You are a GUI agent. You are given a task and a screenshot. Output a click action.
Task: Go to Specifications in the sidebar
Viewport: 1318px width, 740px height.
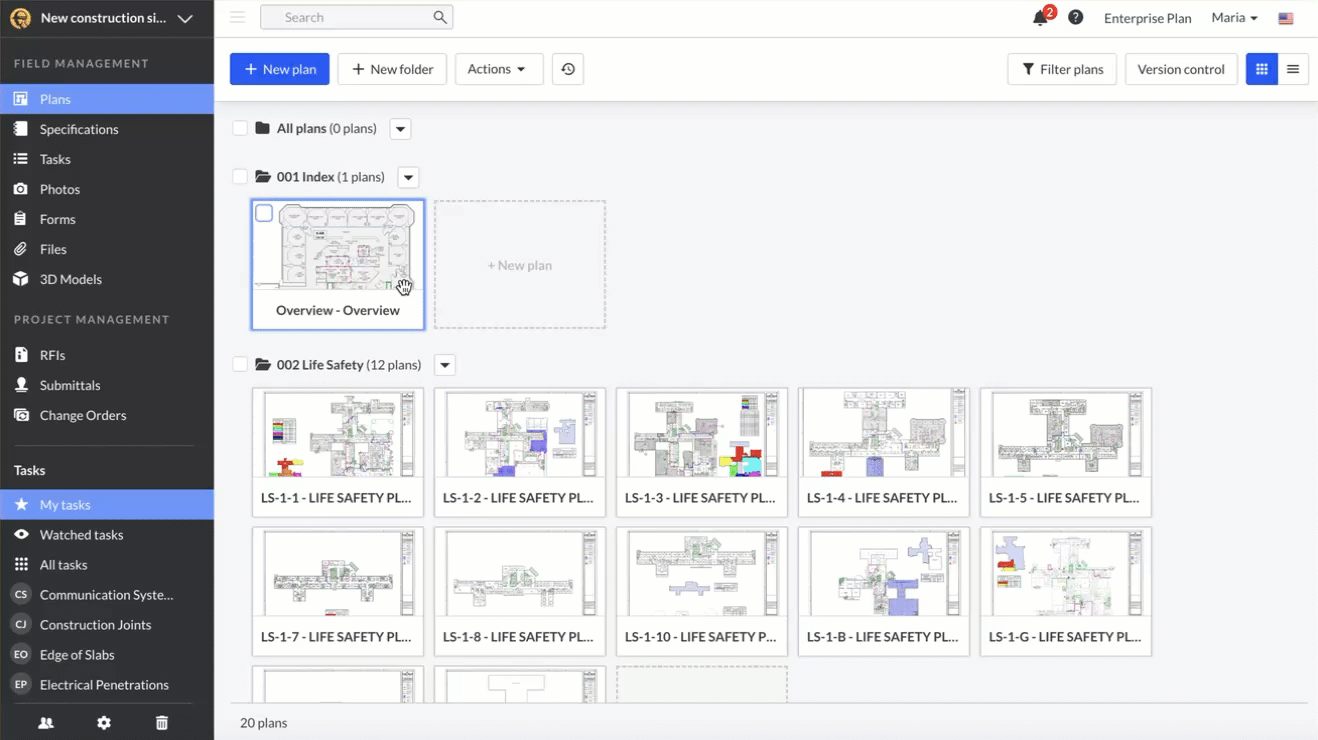coord(79,129)
